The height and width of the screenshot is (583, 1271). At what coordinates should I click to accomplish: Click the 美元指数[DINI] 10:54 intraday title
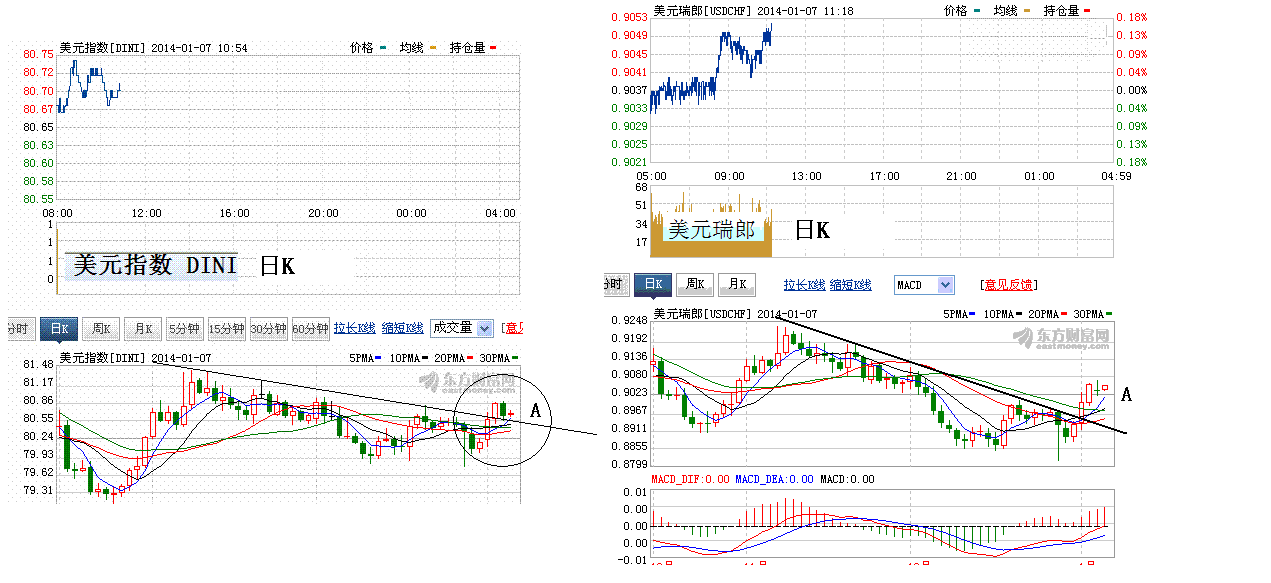point(154,47)
